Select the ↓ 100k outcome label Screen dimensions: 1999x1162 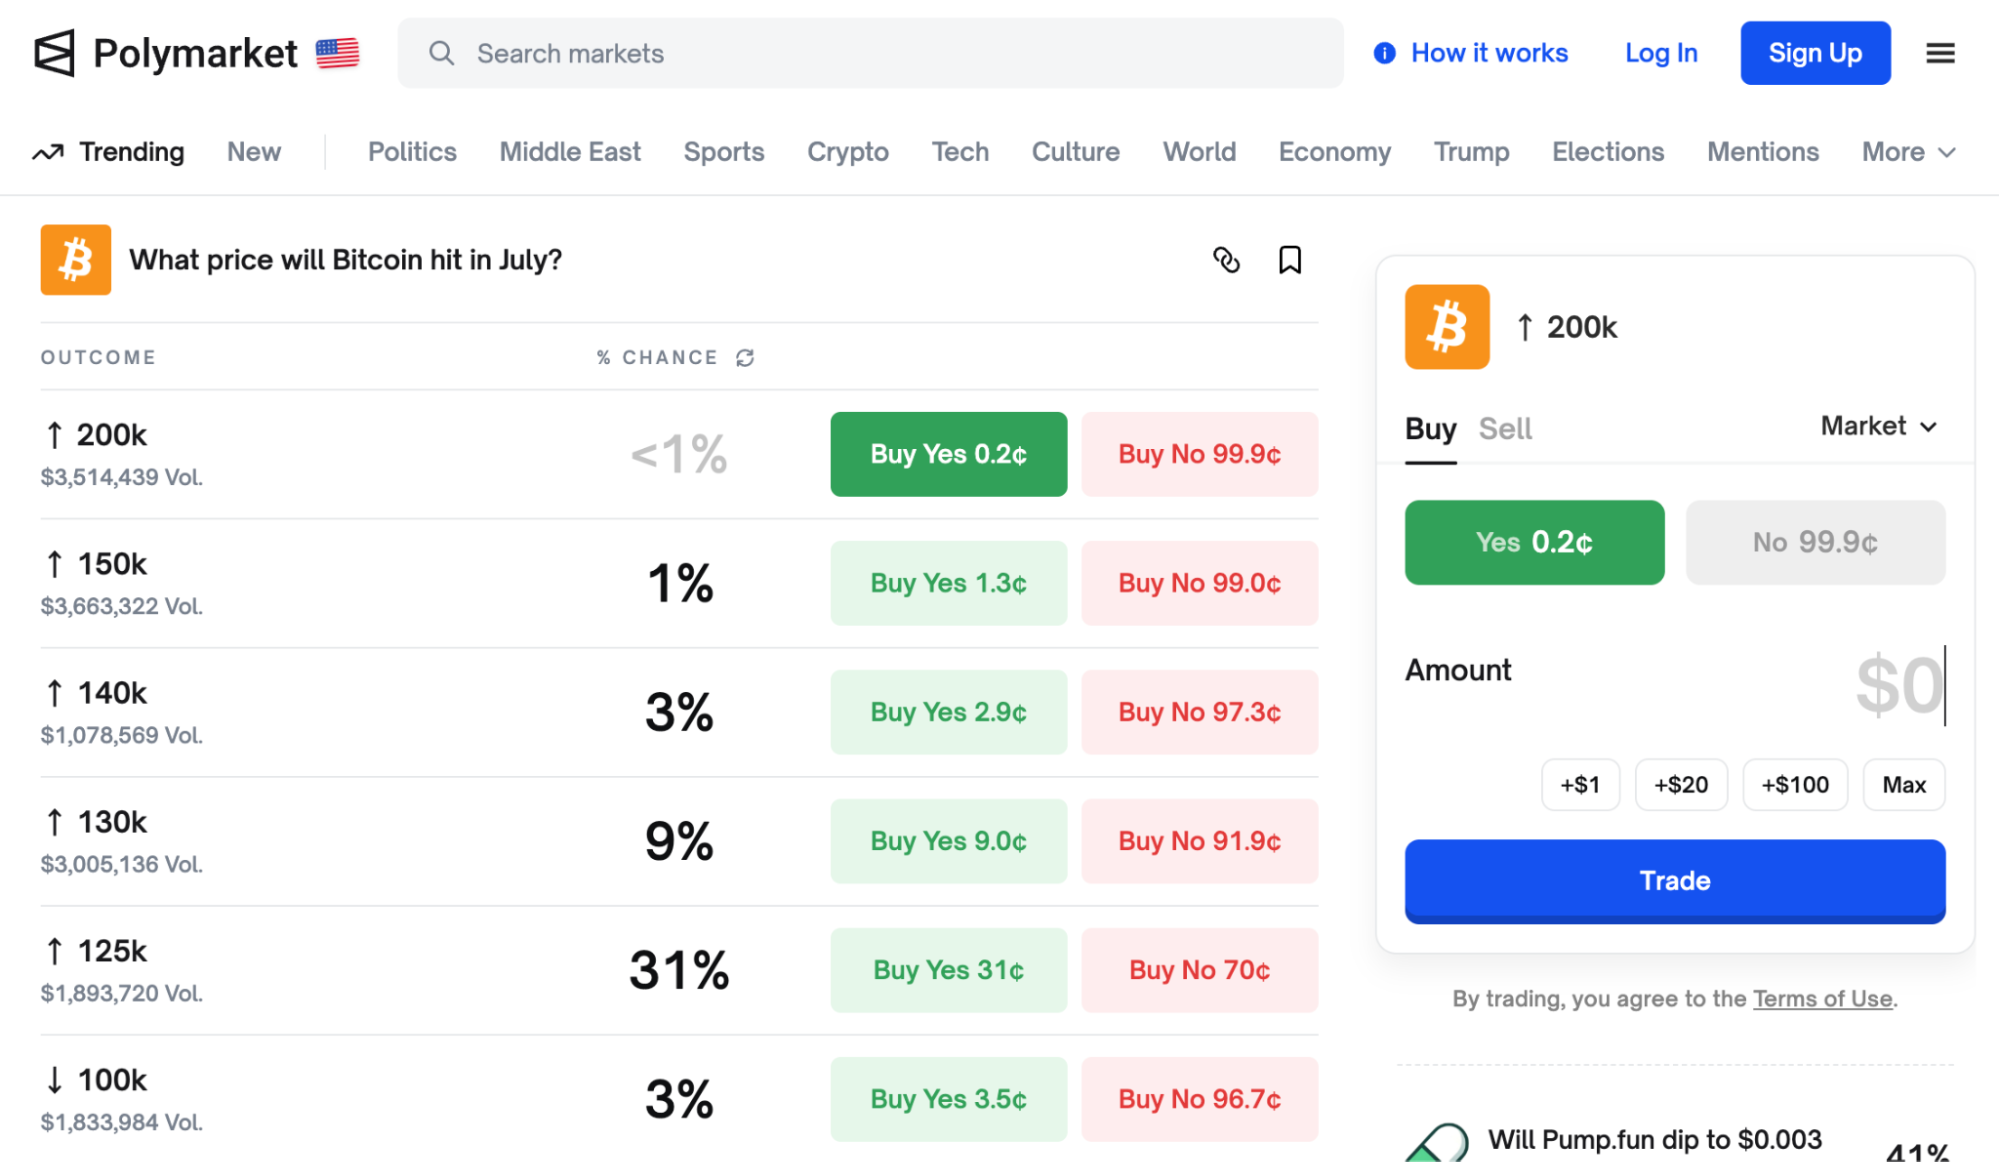96,1080
